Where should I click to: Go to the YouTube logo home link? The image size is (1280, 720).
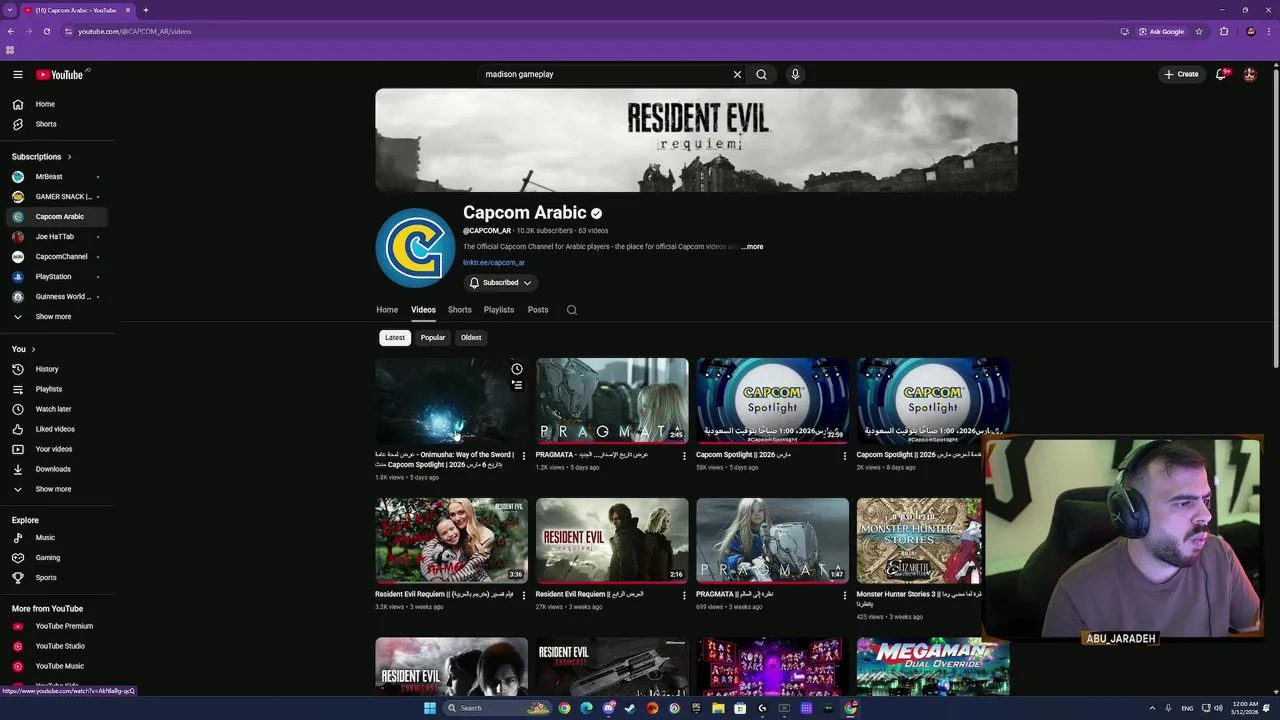click(x=61, y=74)
